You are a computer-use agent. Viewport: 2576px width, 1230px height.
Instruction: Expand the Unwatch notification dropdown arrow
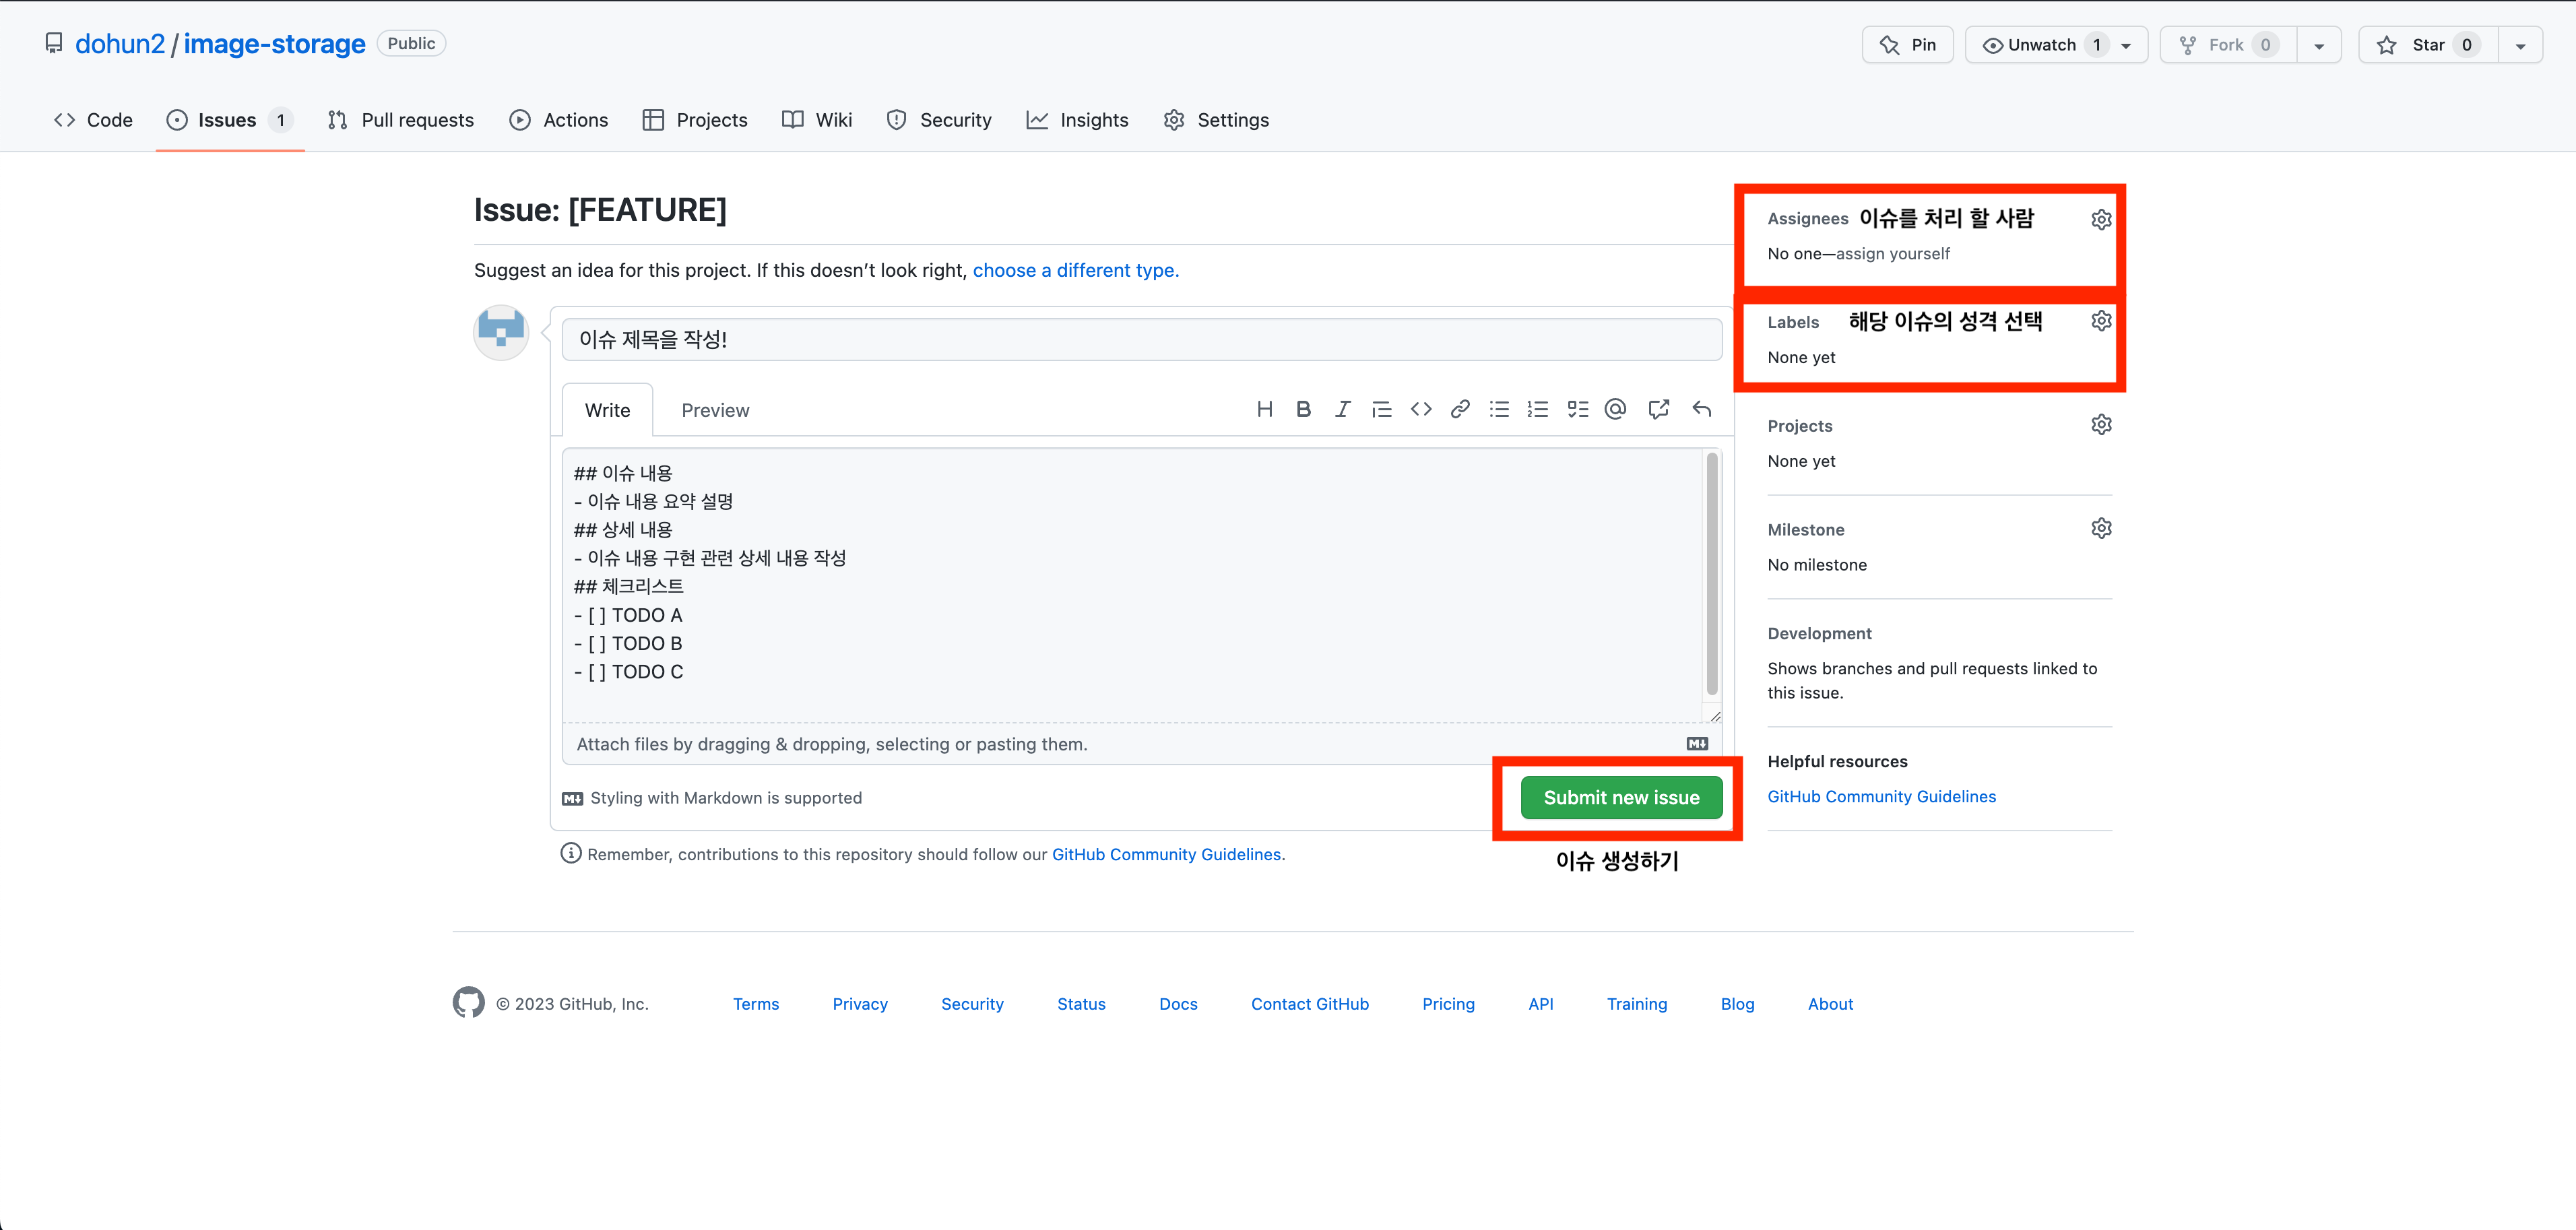pyautogui.click(x=2126, y=46)
